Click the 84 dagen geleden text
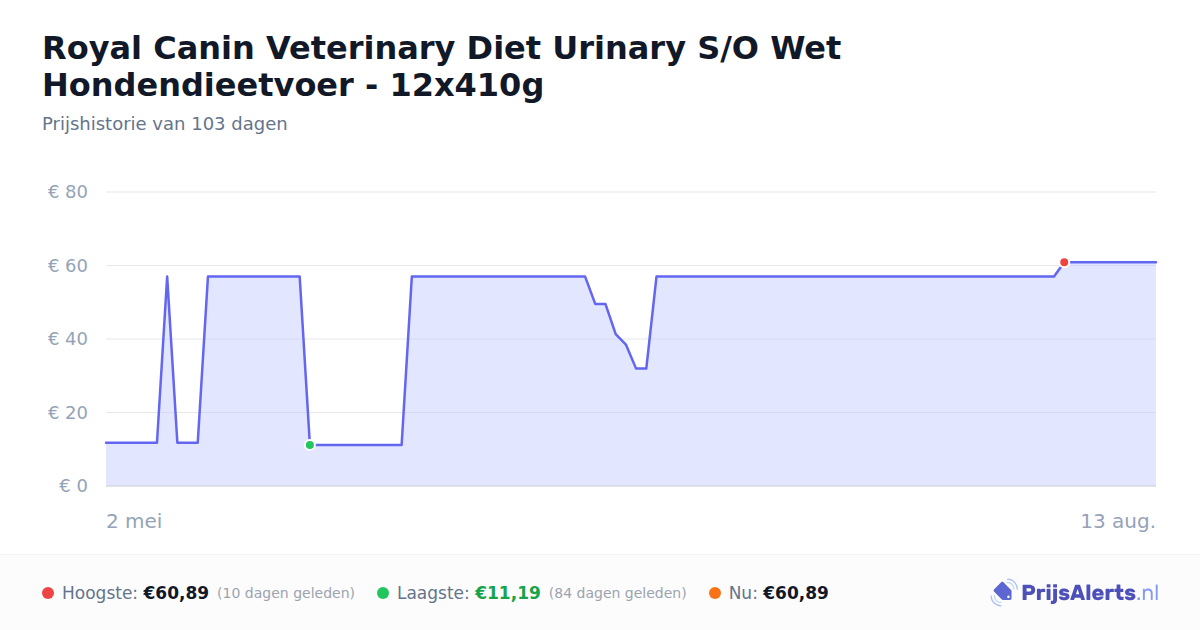 [618, 593]
